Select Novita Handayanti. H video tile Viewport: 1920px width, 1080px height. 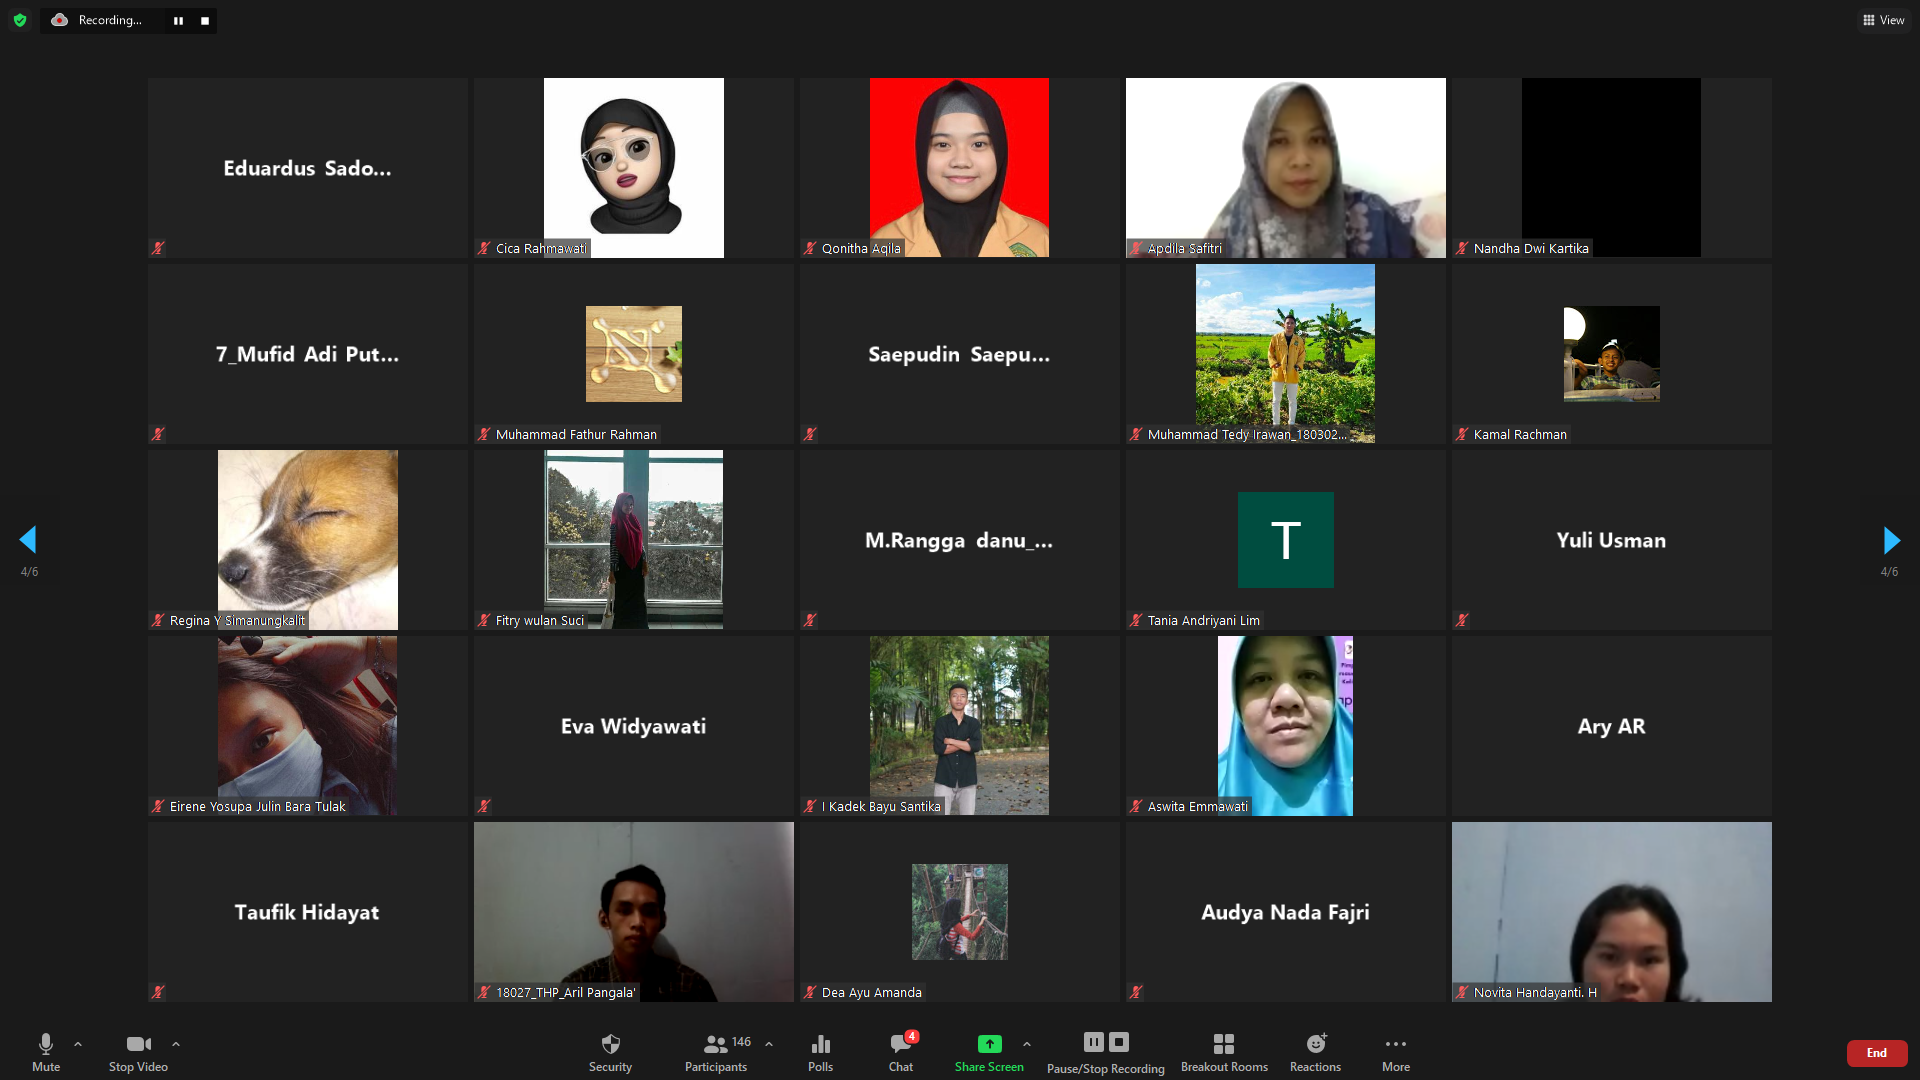coord(1612,912)
